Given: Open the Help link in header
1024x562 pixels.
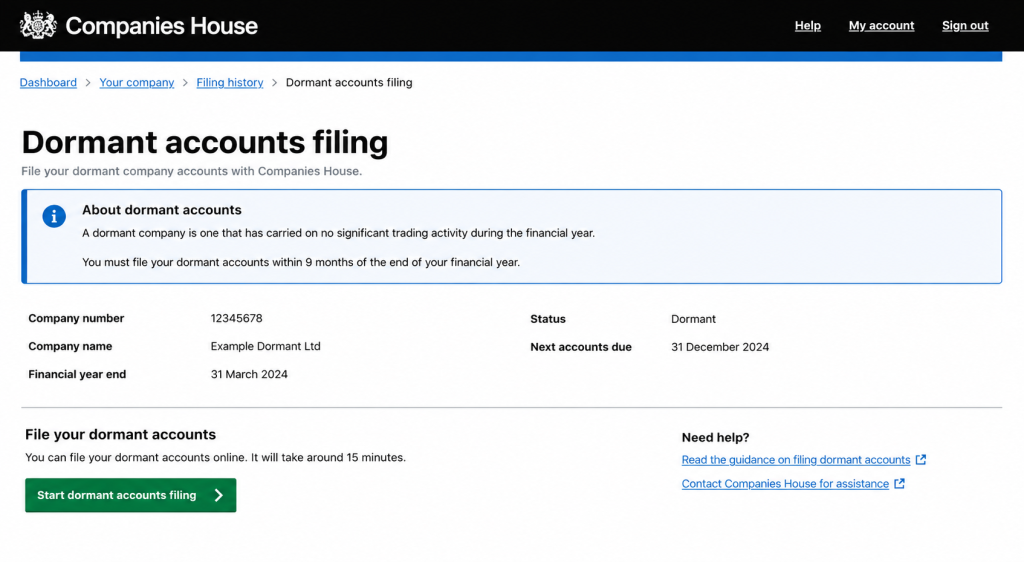Looking at the screenshot, I should [808, 25].
